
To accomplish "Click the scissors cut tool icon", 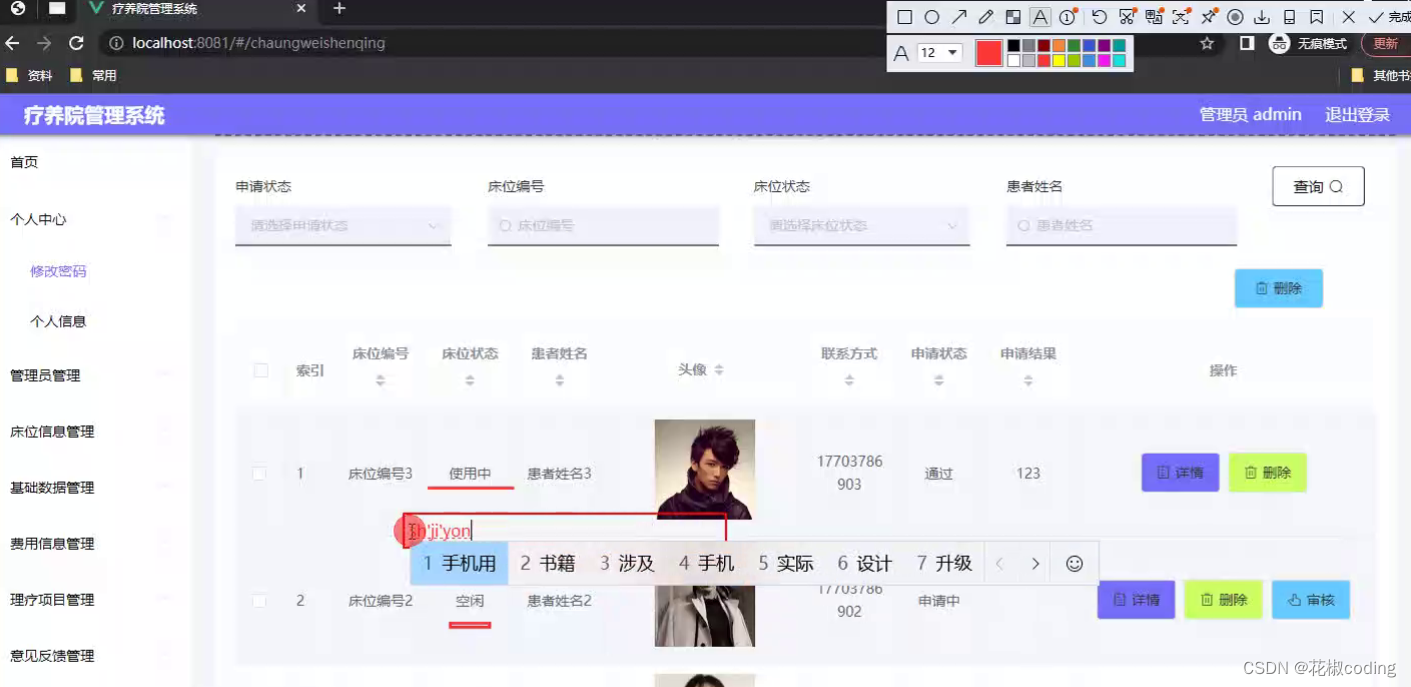I will (x=1127, y=17).
